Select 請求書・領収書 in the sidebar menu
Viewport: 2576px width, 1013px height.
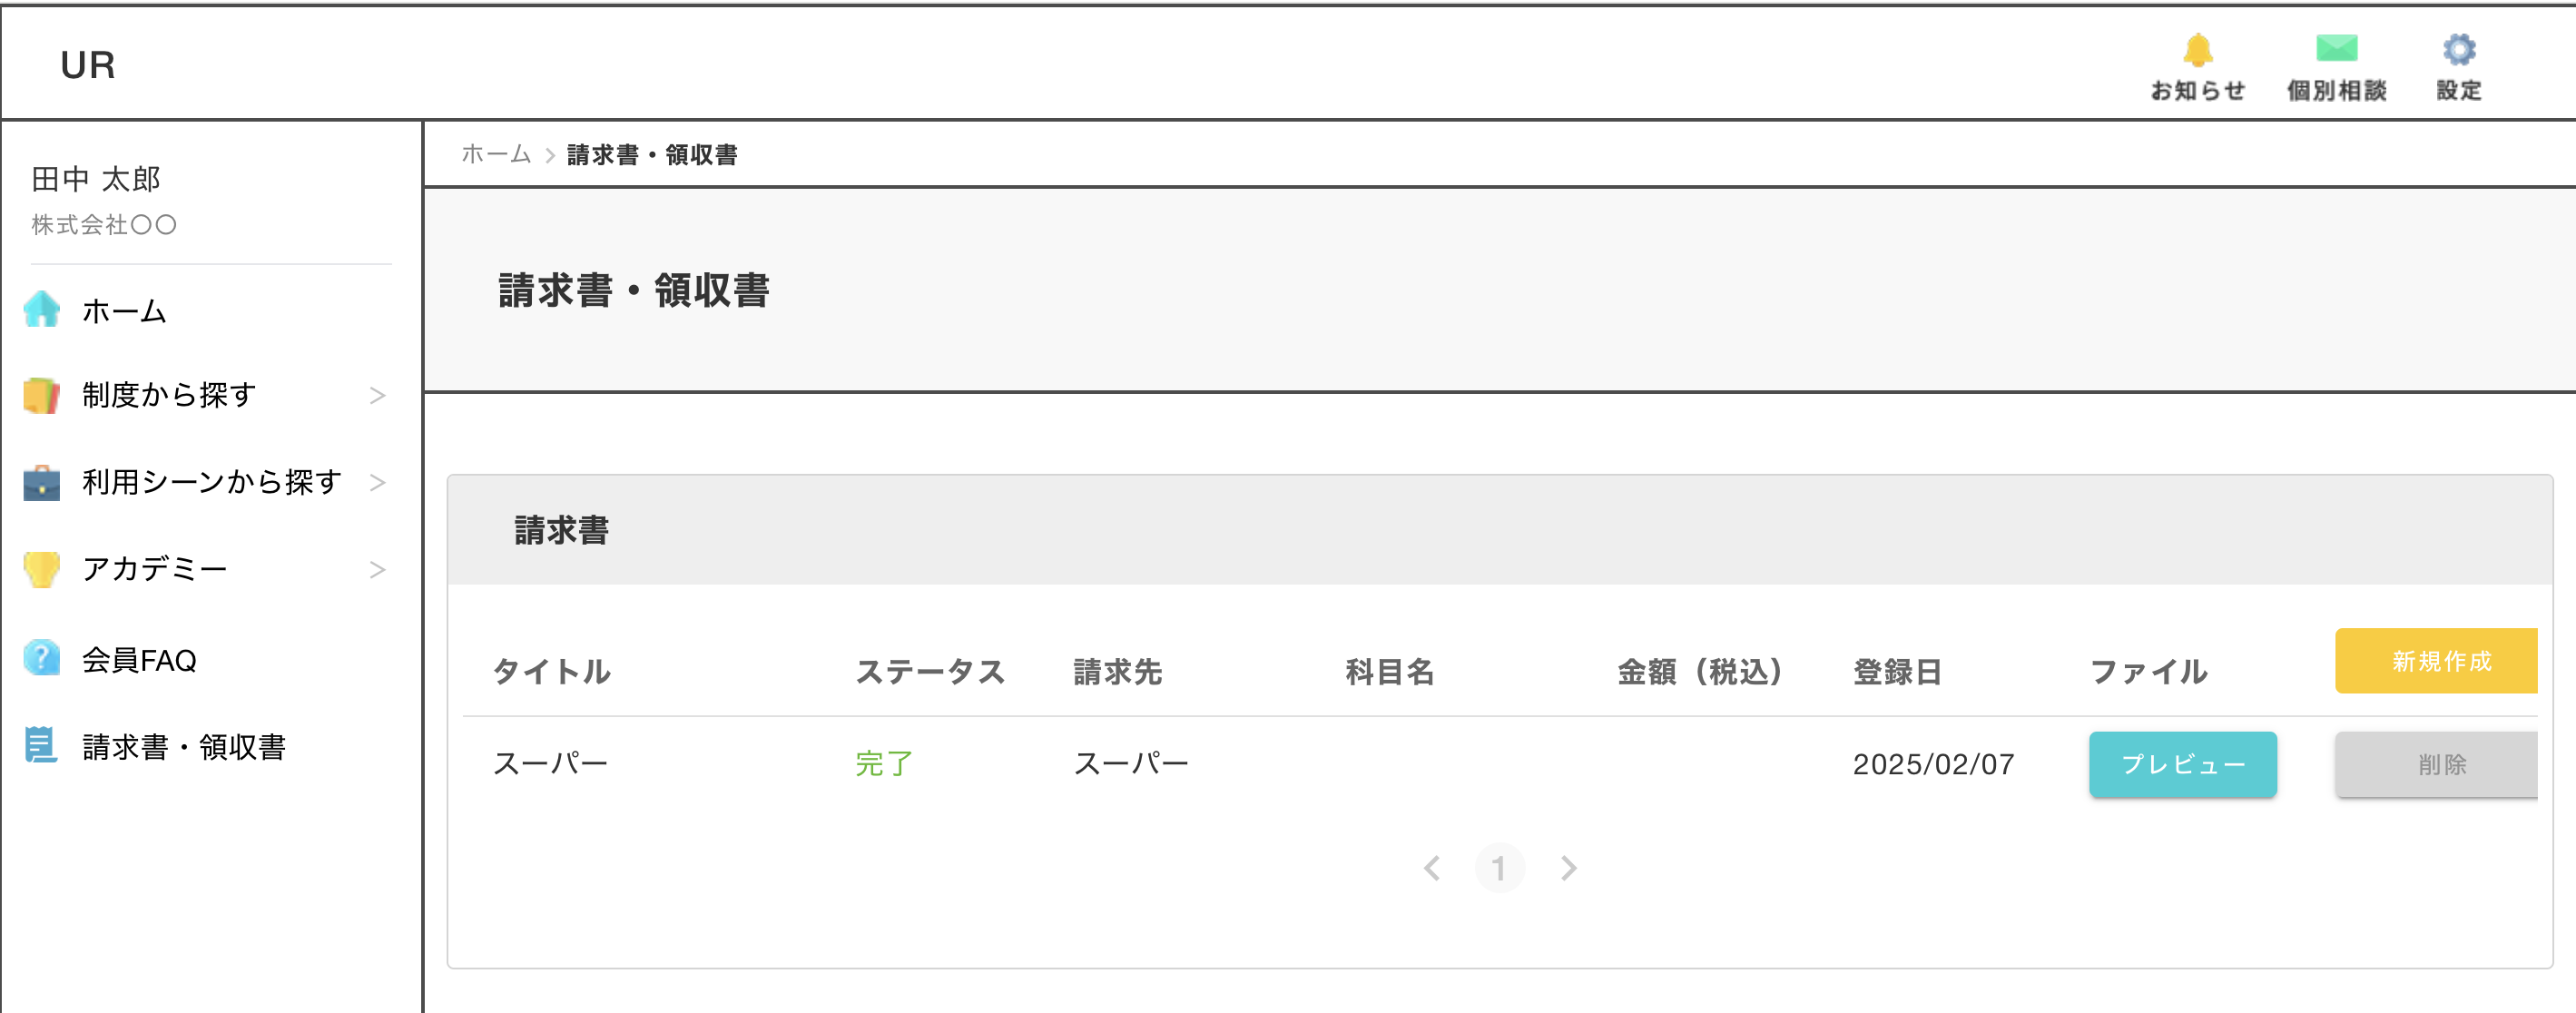point(184,747)
